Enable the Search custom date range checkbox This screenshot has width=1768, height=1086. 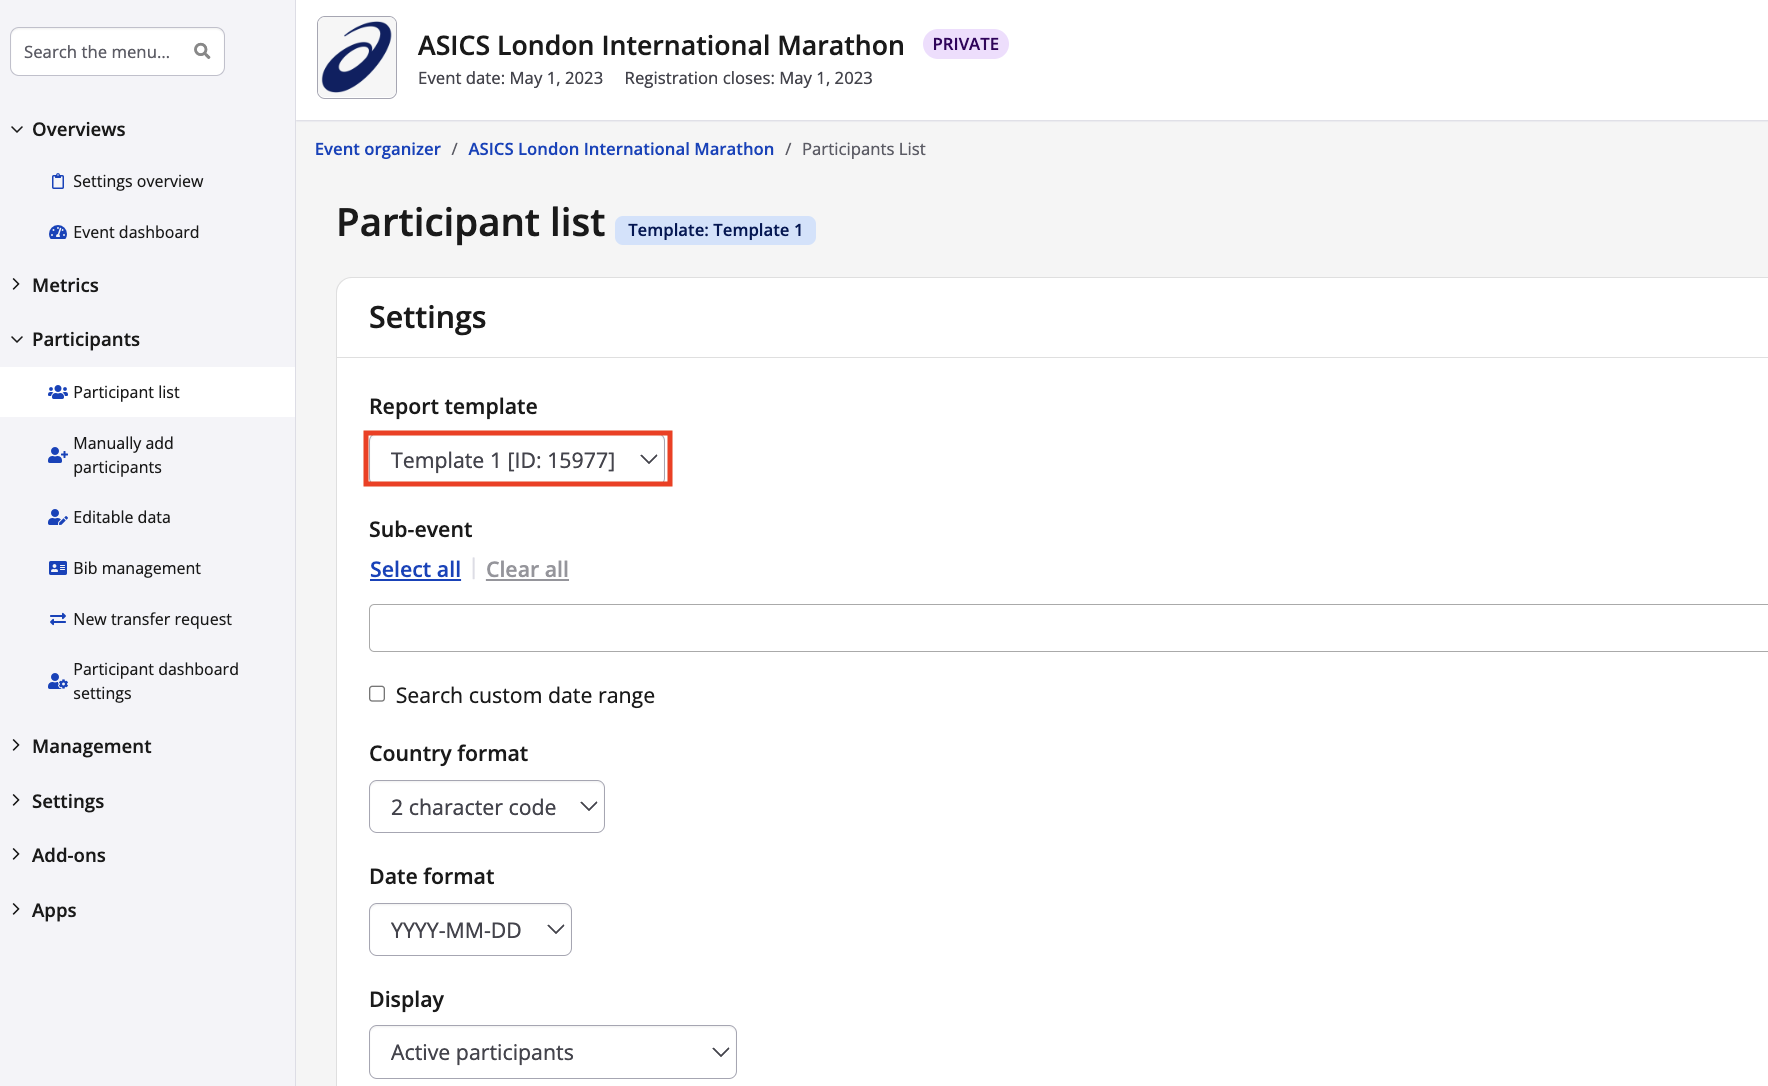377,694
